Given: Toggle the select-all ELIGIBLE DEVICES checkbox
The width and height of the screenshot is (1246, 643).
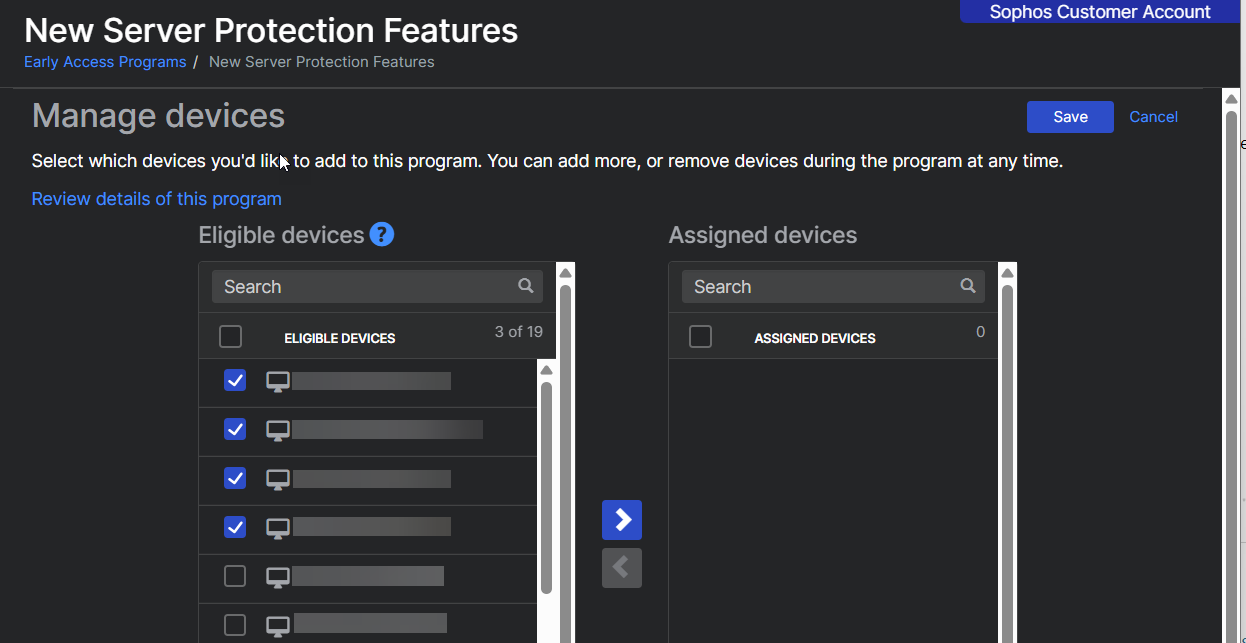Looking at the screenshot, I should point(230,337).
